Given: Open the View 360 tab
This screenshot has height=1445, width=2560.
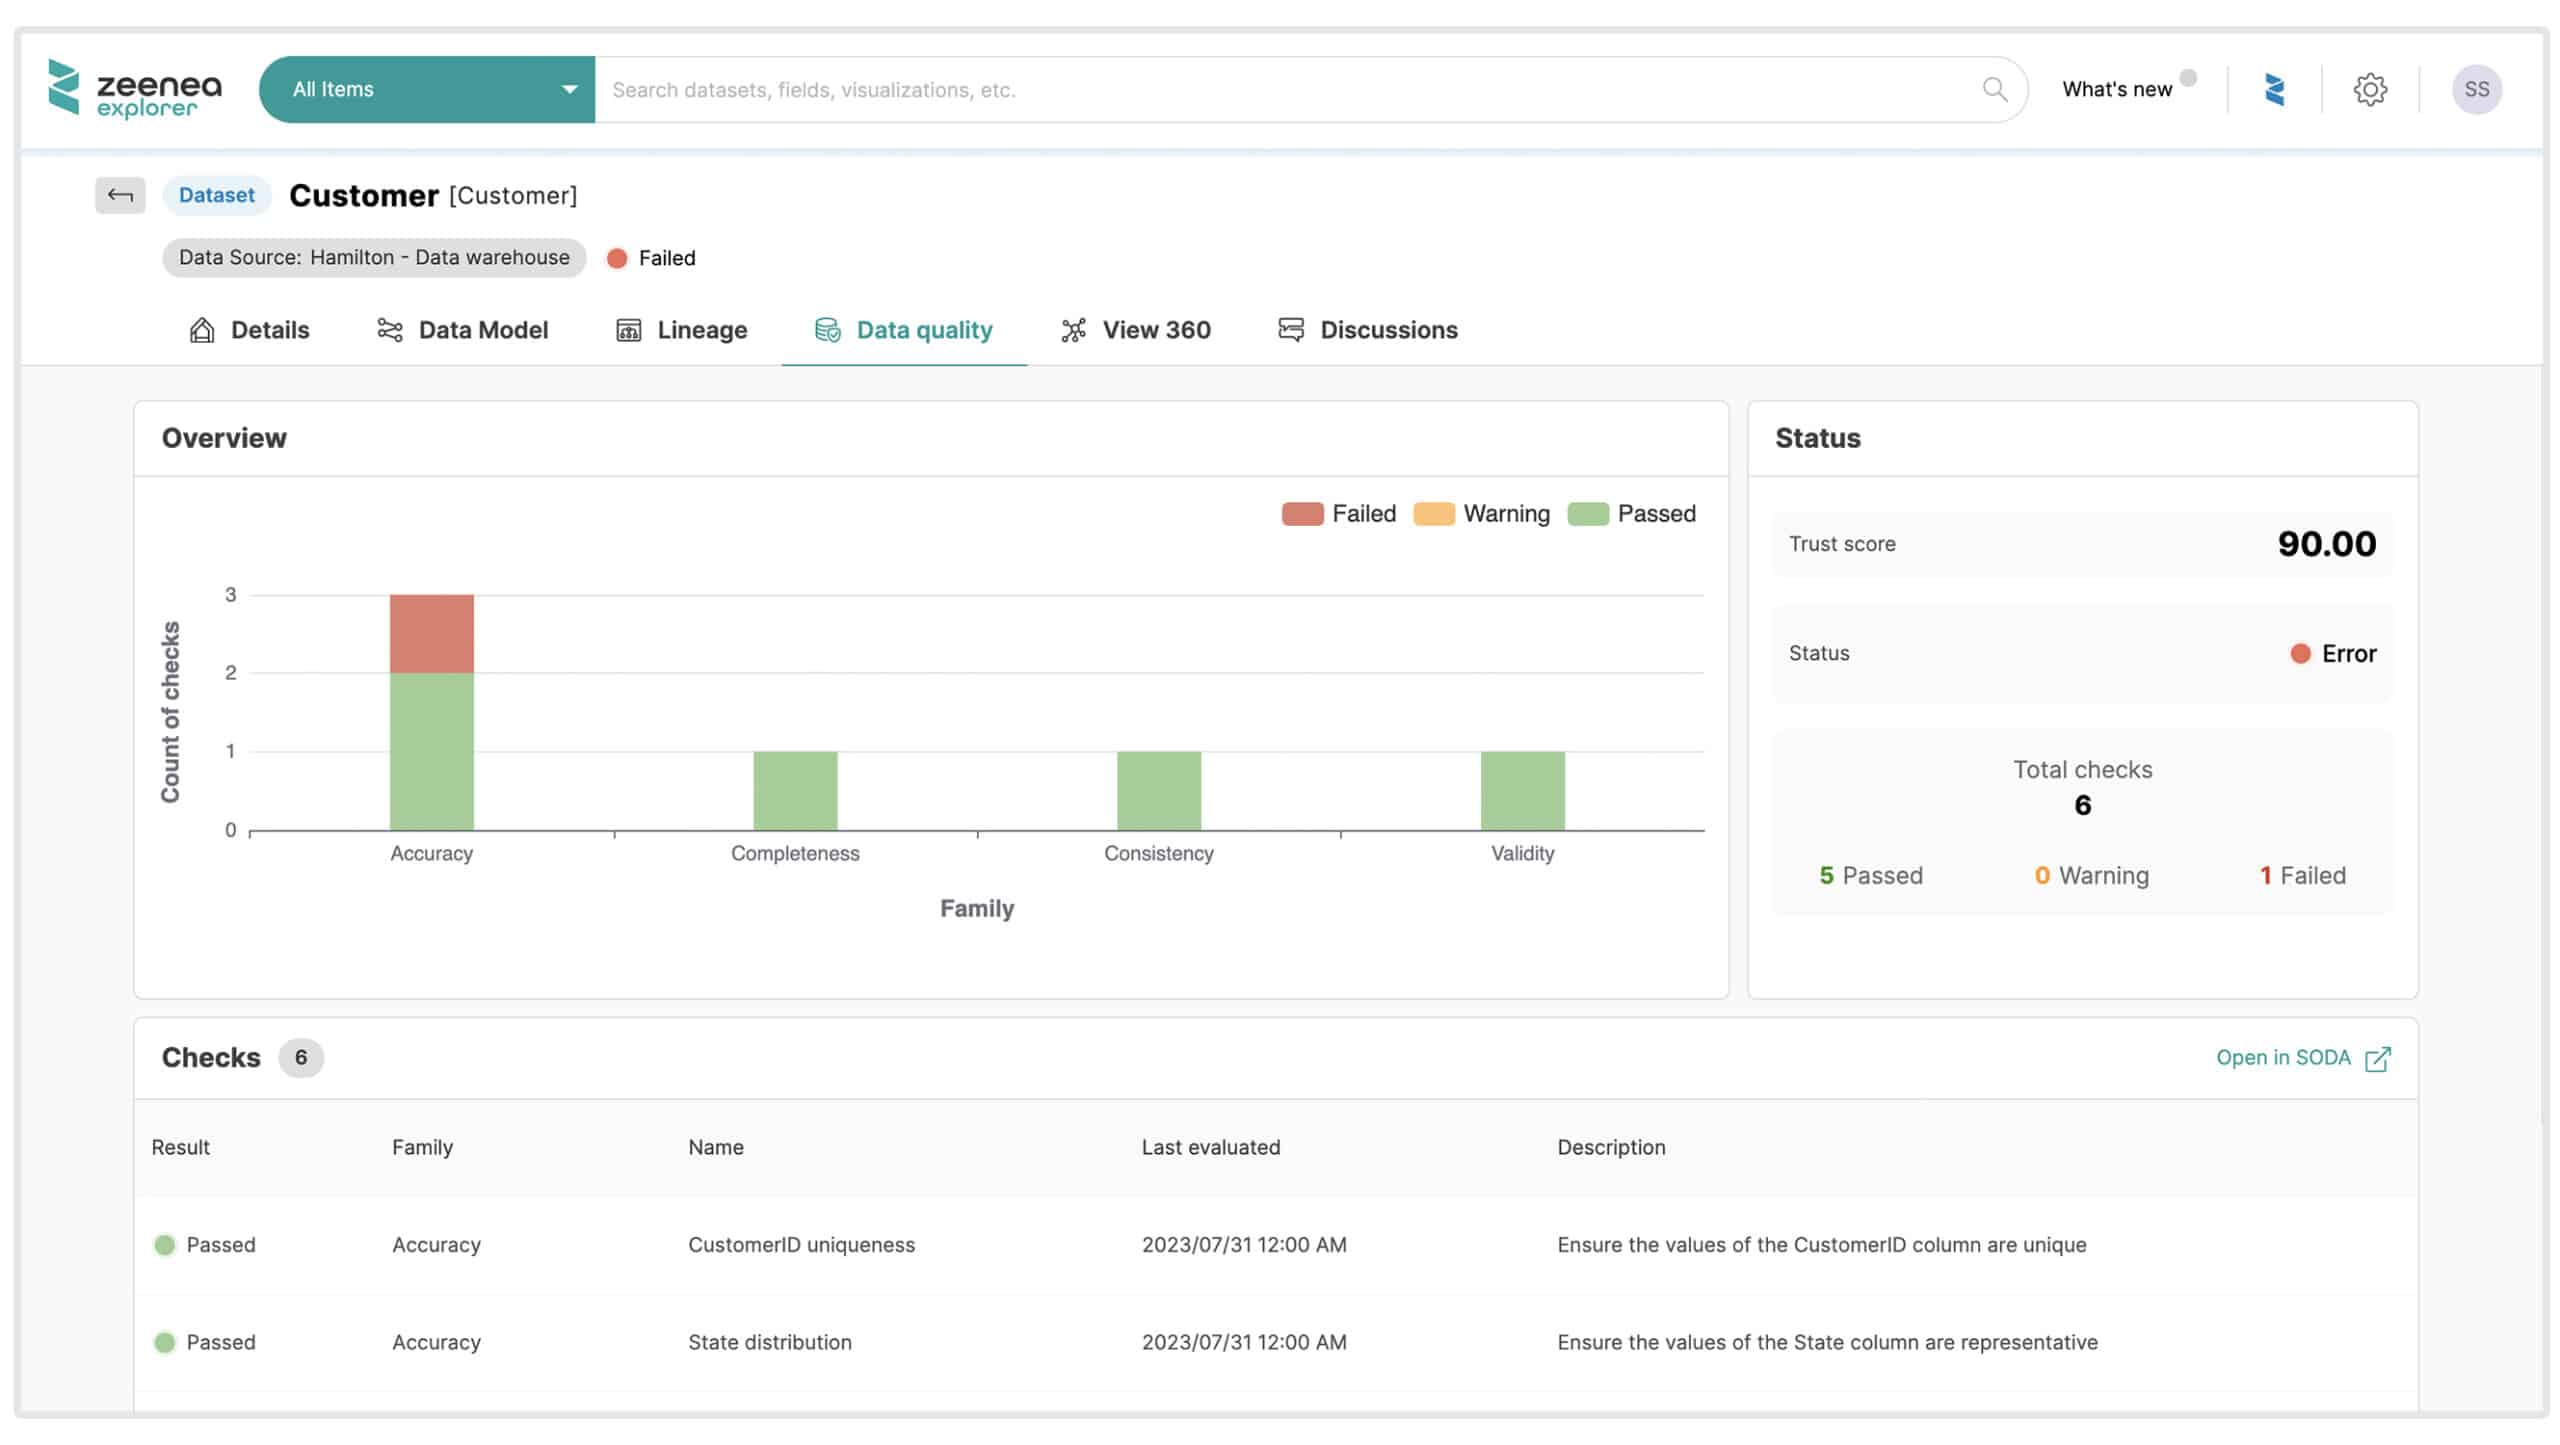Looking at the screenshot, I should pos(1136,330).
